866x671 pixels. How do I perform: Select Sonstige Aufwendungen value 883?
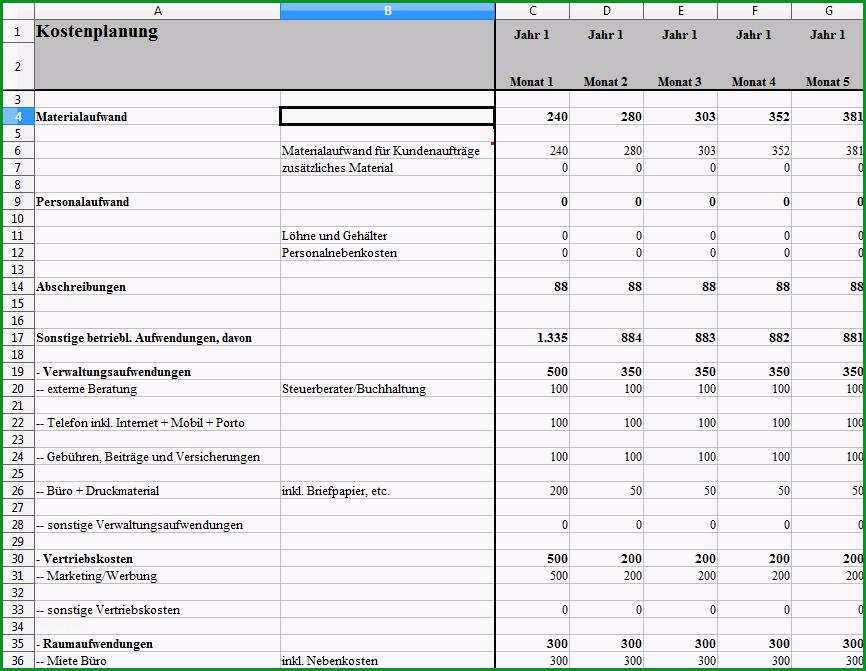point(680,337)
